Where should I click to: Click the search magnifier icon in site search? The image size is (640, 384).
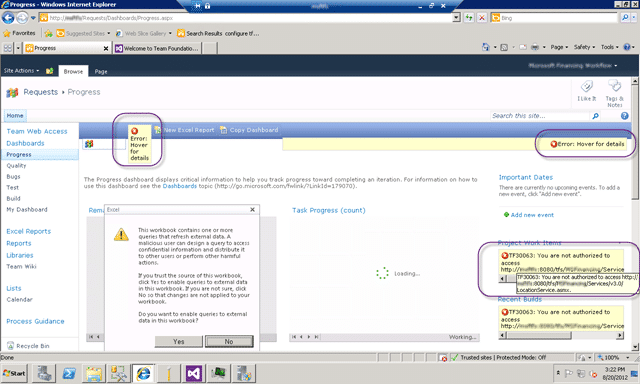596,116
